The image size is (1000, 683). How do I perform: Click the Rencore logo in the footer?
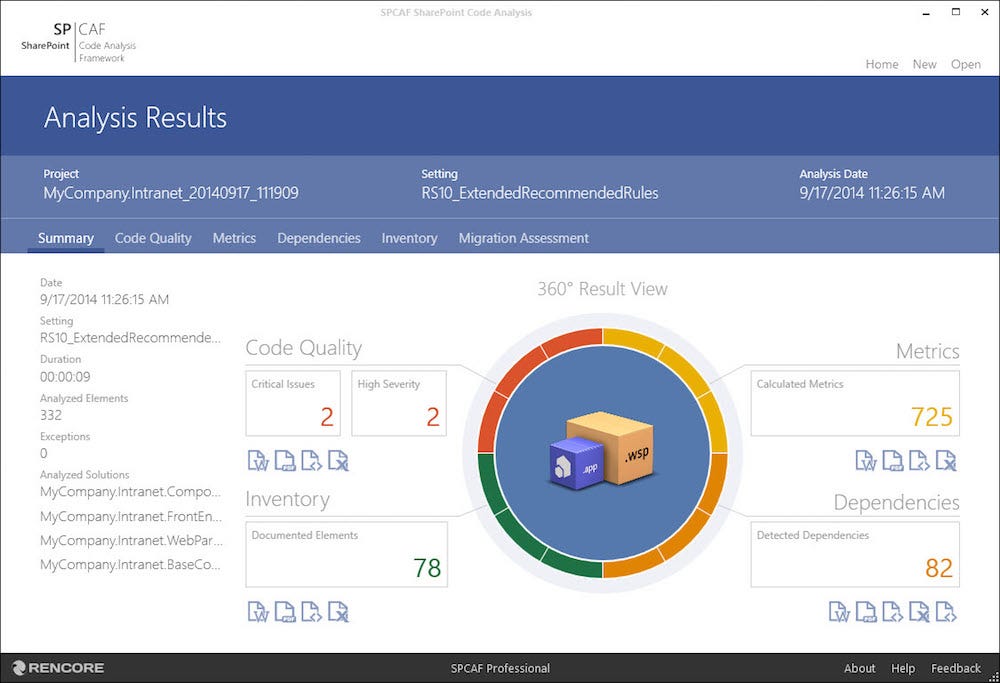point(57,668)
